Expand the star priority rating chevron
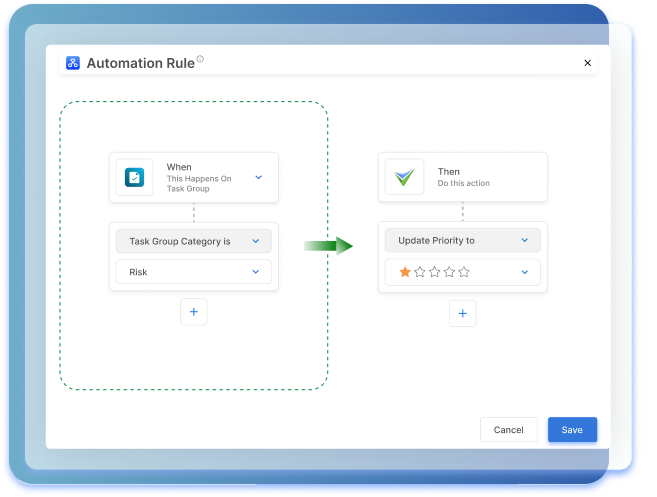Image resolution: width=657 pixels, height=497 pixels. coord(525,272)
